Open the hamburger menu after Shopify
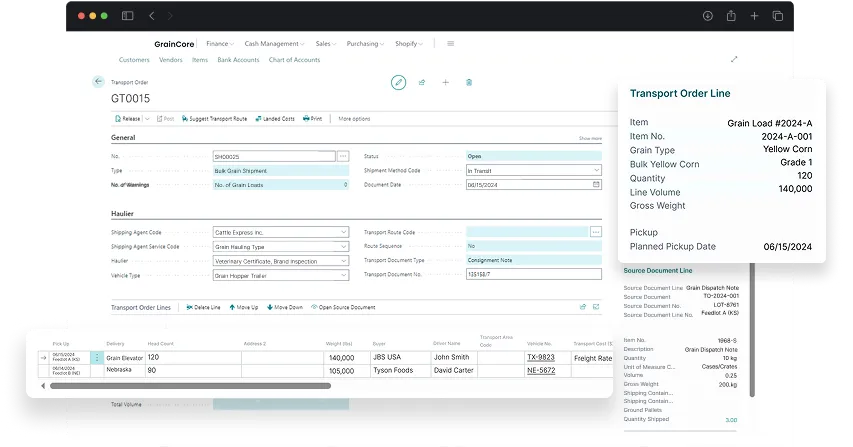Image resolution: width=853 pixels, height=447 pixels. tap(451, 44)
